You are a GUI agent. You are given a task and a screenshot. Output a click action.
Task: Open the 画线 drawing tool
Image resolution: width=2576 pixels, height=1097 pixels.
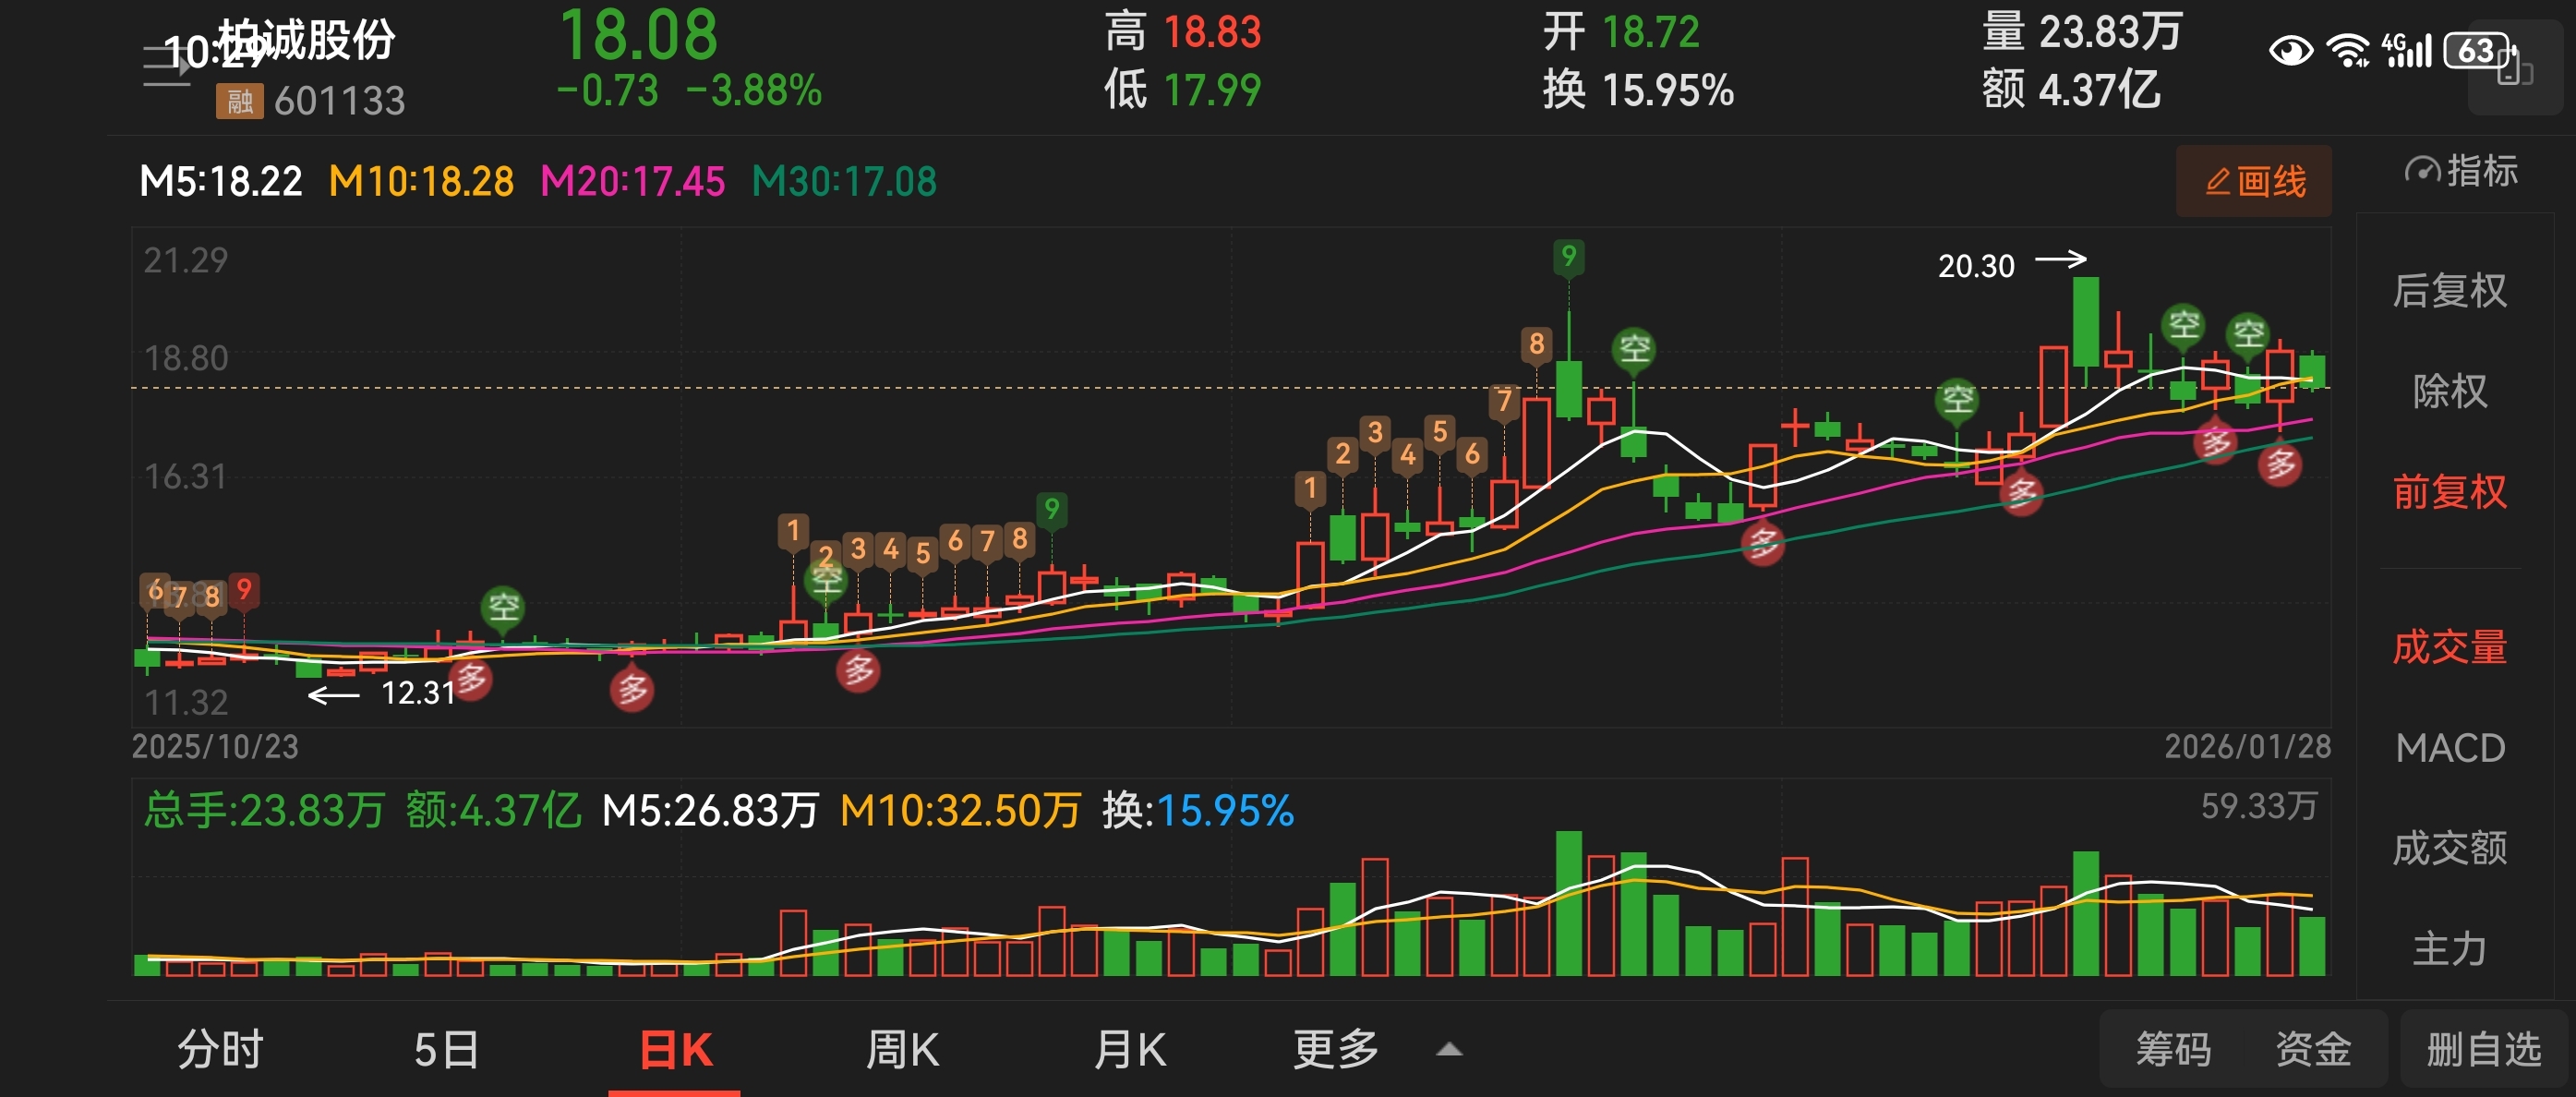coord(2254,181)
